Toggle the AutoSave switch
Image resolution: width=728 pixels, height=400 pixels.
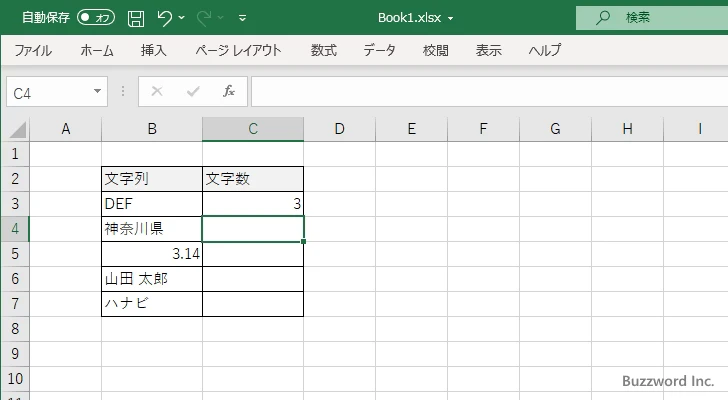(x=96, y=18)
